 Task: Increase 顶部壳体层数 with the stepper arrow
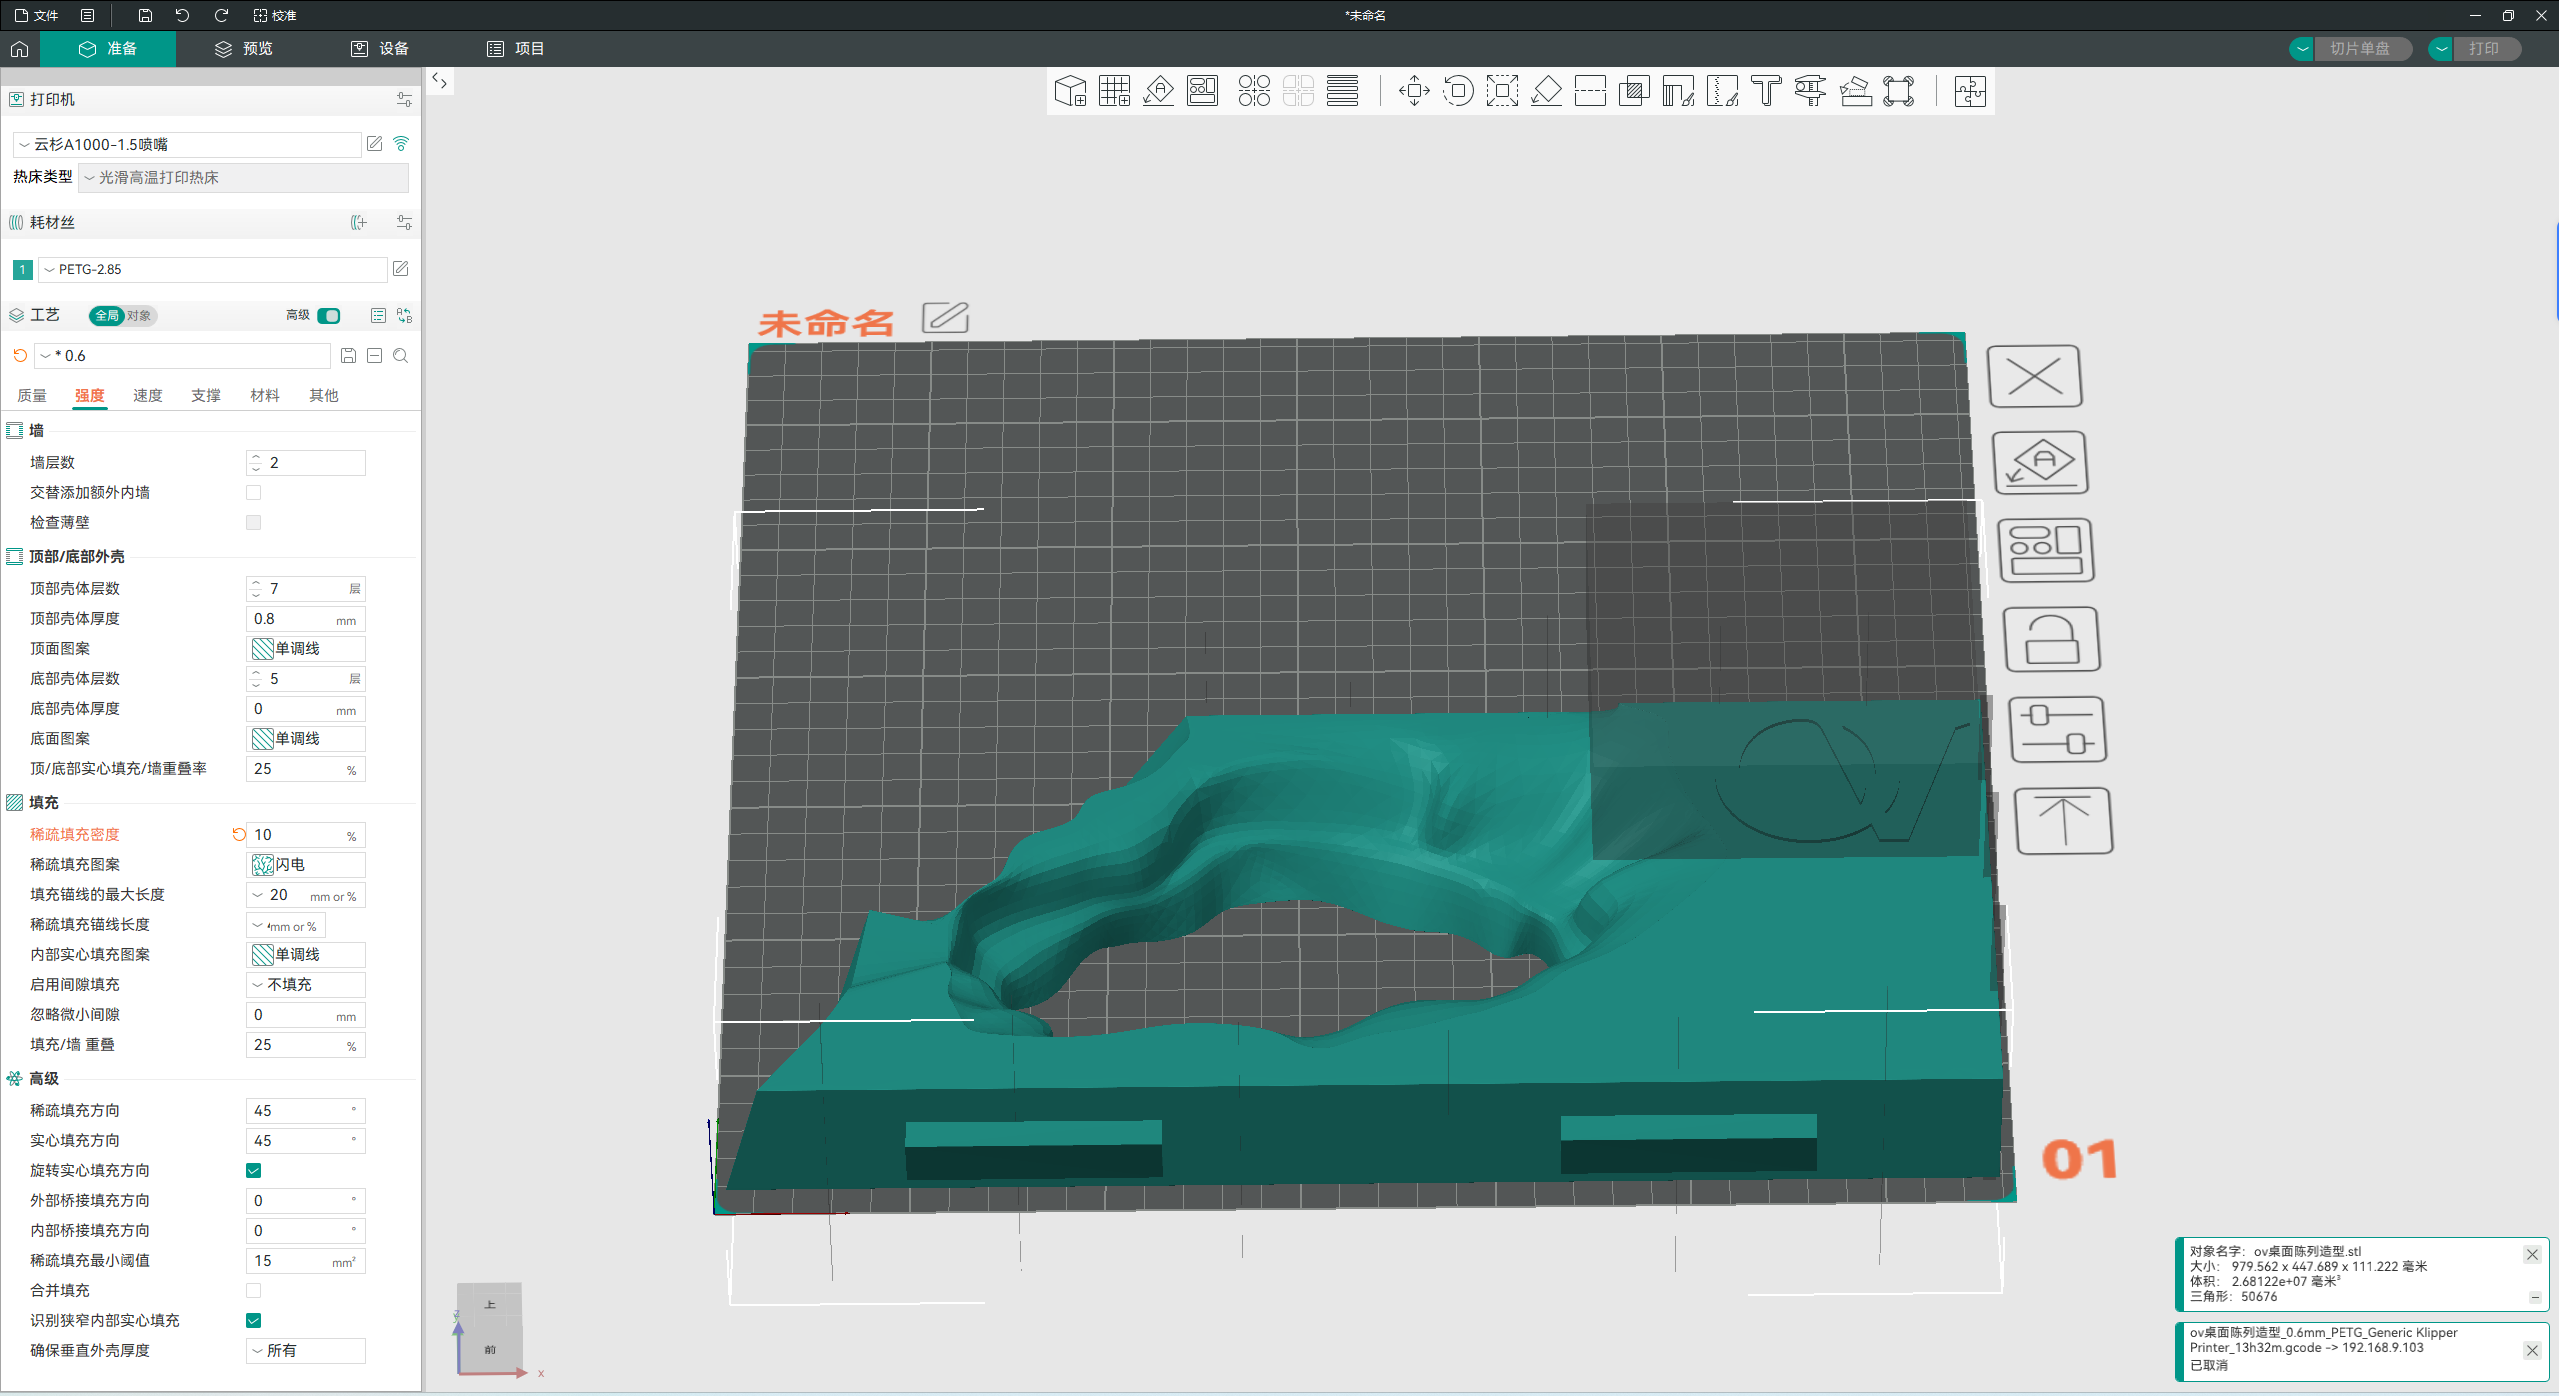256,583
